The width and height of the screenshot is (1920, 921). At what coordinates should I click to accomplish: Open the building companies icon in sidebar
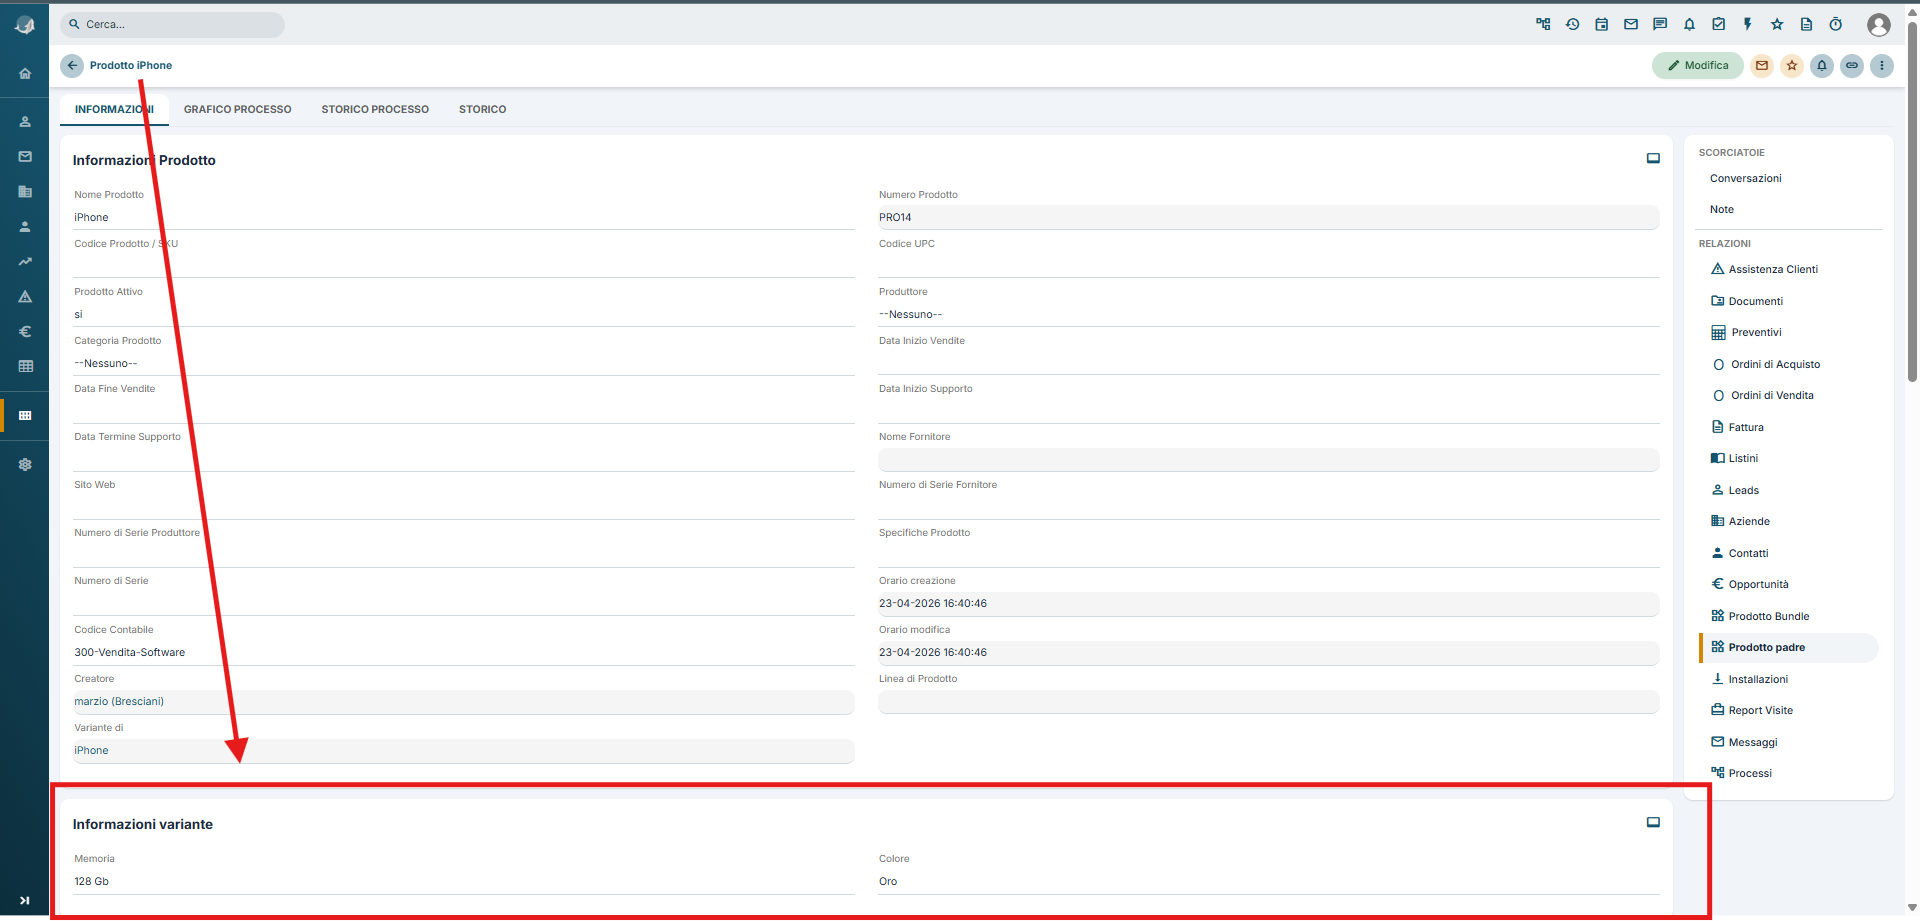tap(25, 191)
